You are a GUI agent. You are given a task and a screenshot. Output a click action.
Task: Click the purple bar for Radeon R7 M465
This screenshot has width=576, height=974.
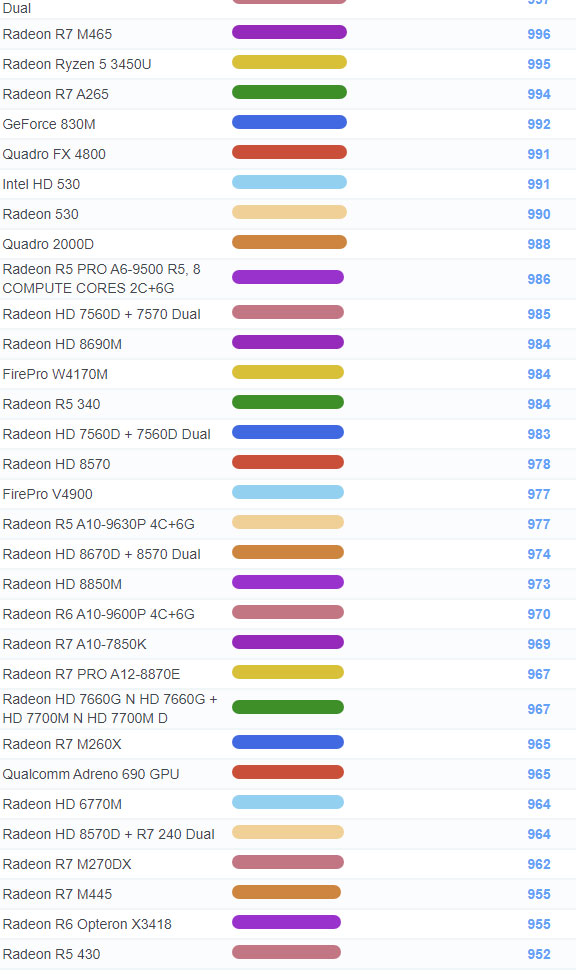coord(289,32)
